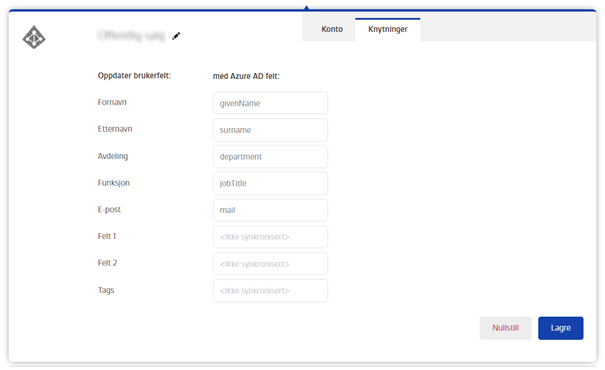Click the Lagre button
605x370 pixels.
point(561,328)
